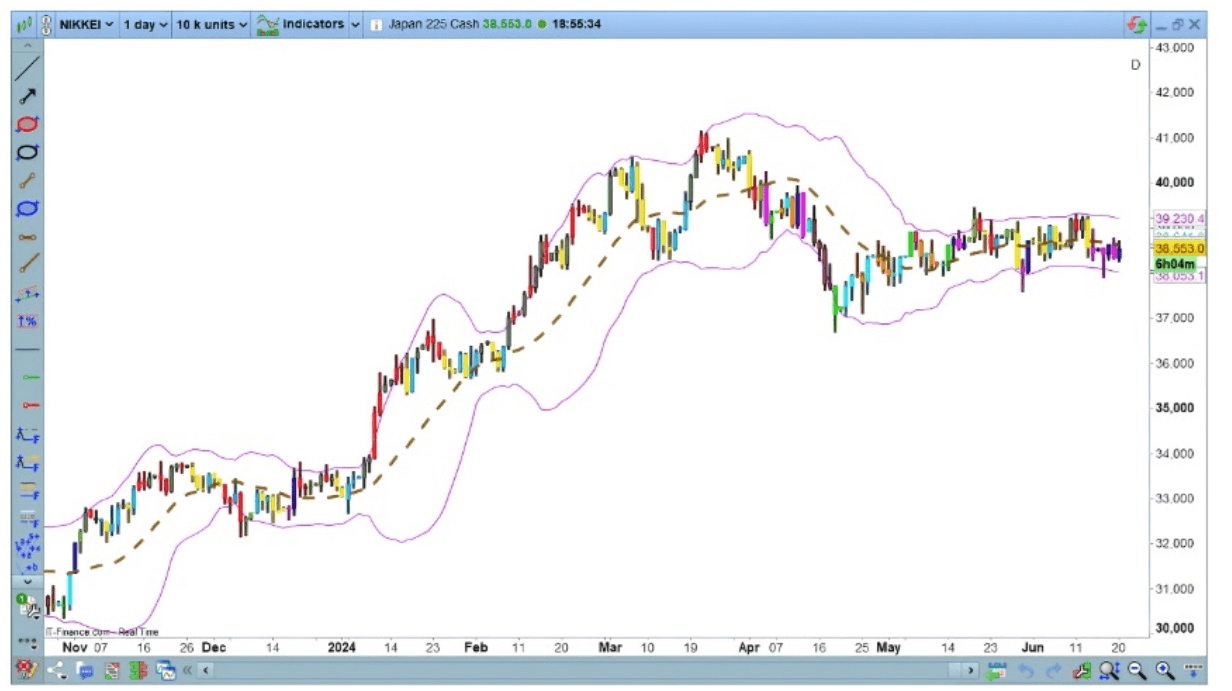Toggle the chart style candlestick icon

25,24
